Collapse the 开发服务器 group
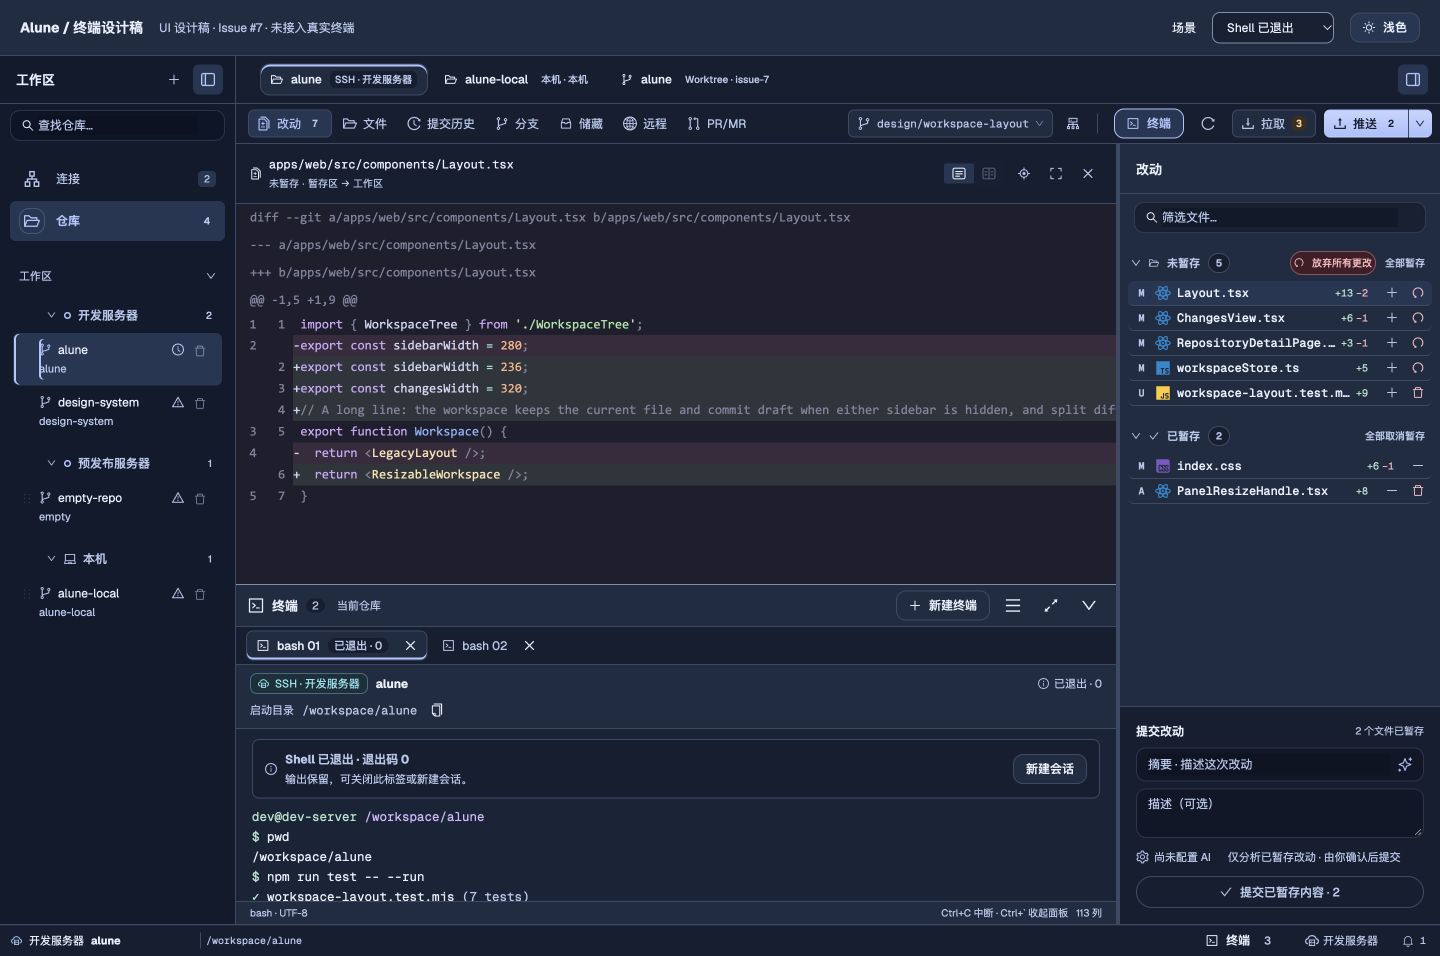This screenshot has height=956, width=1440. [x=51, y=315]
